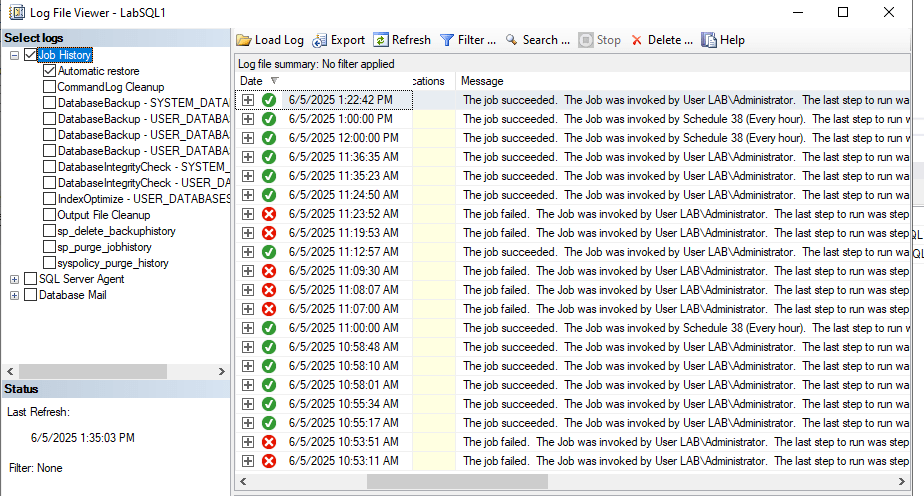Open Help from the toolbar

pyautogui.click(x=708, y=40)
